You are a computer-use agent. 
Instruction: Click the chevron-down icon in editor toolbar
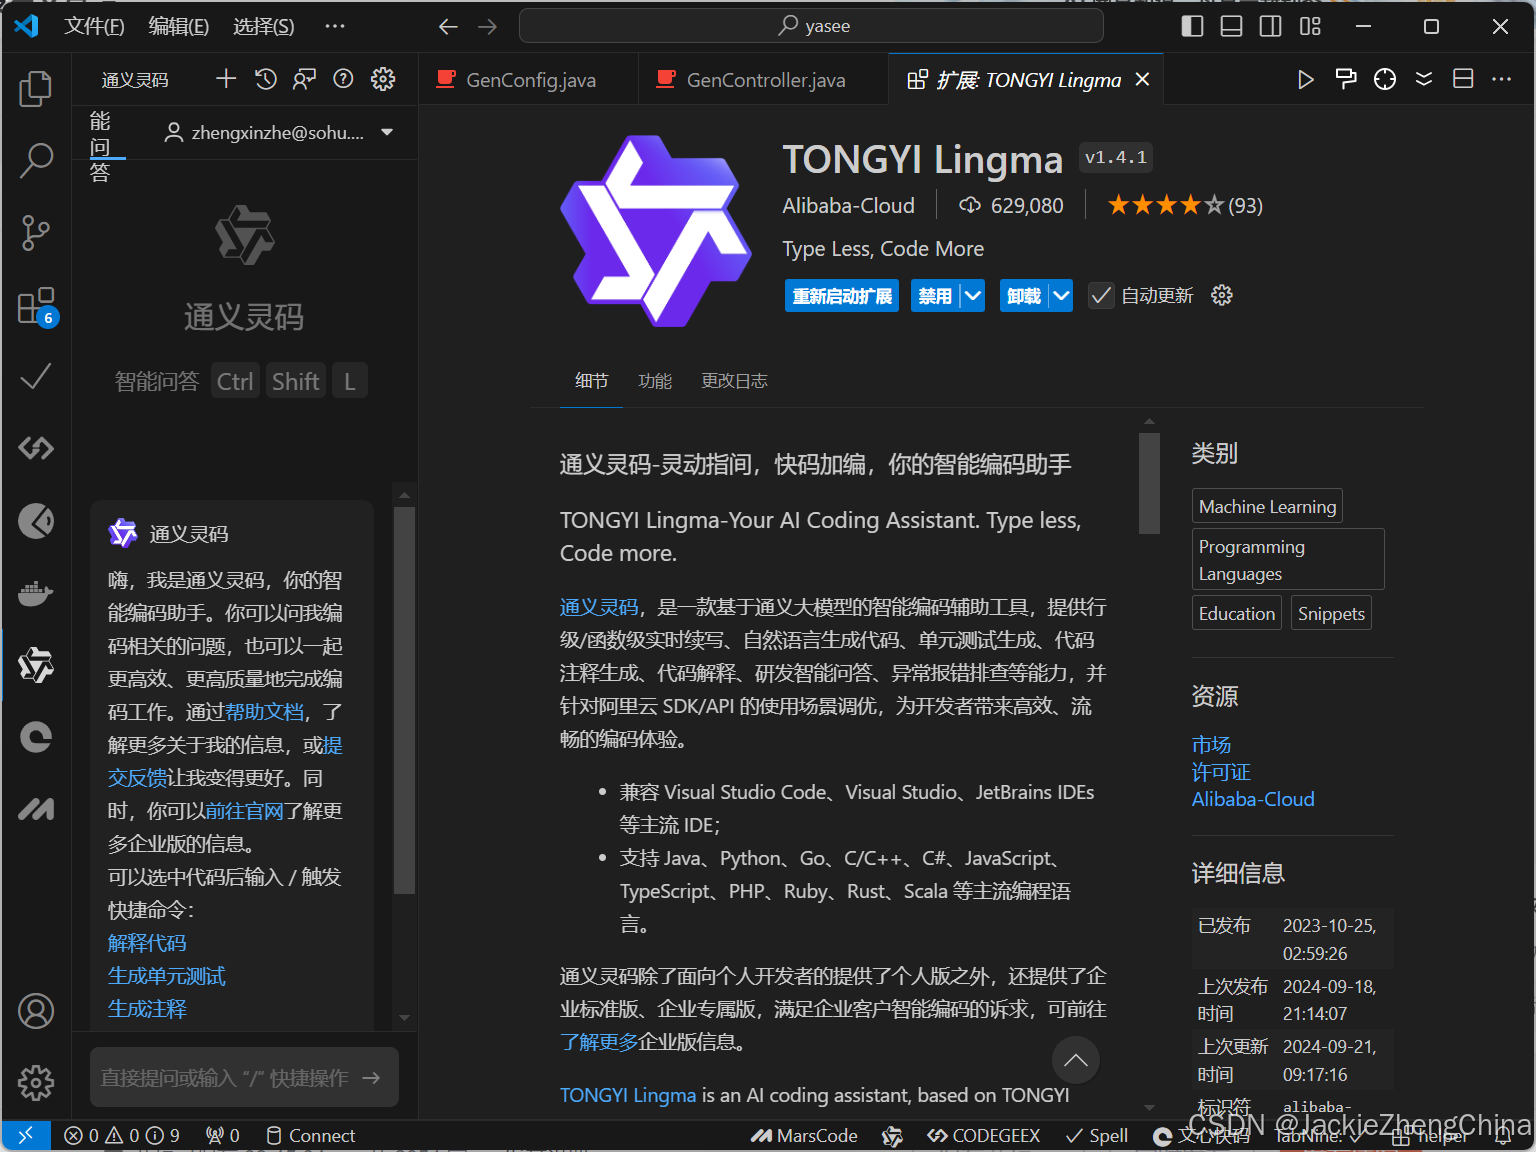tap(1424, 79)
